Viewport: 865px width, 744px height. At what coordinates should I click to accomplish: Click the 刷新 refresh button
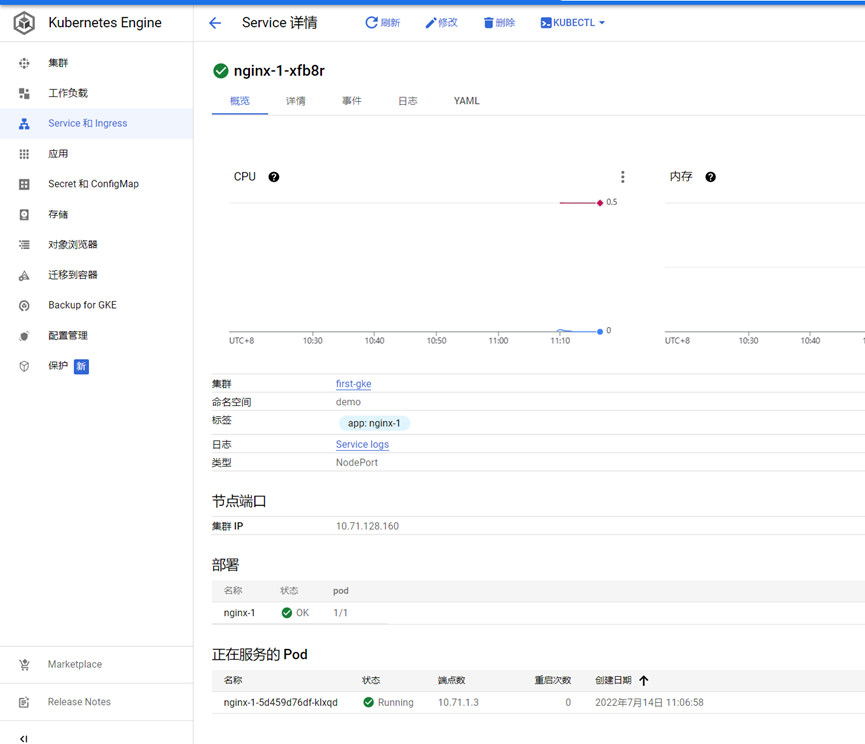(x=382, y=23)
